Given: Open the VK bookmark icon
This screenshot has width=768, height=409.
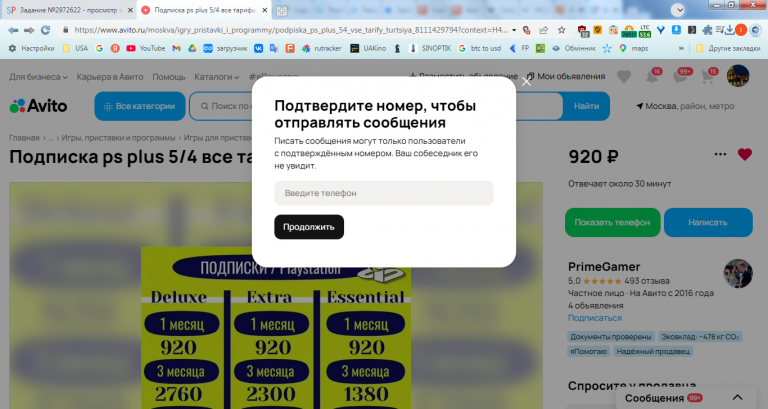Looking at the screenshot, I should click(258, 48).
